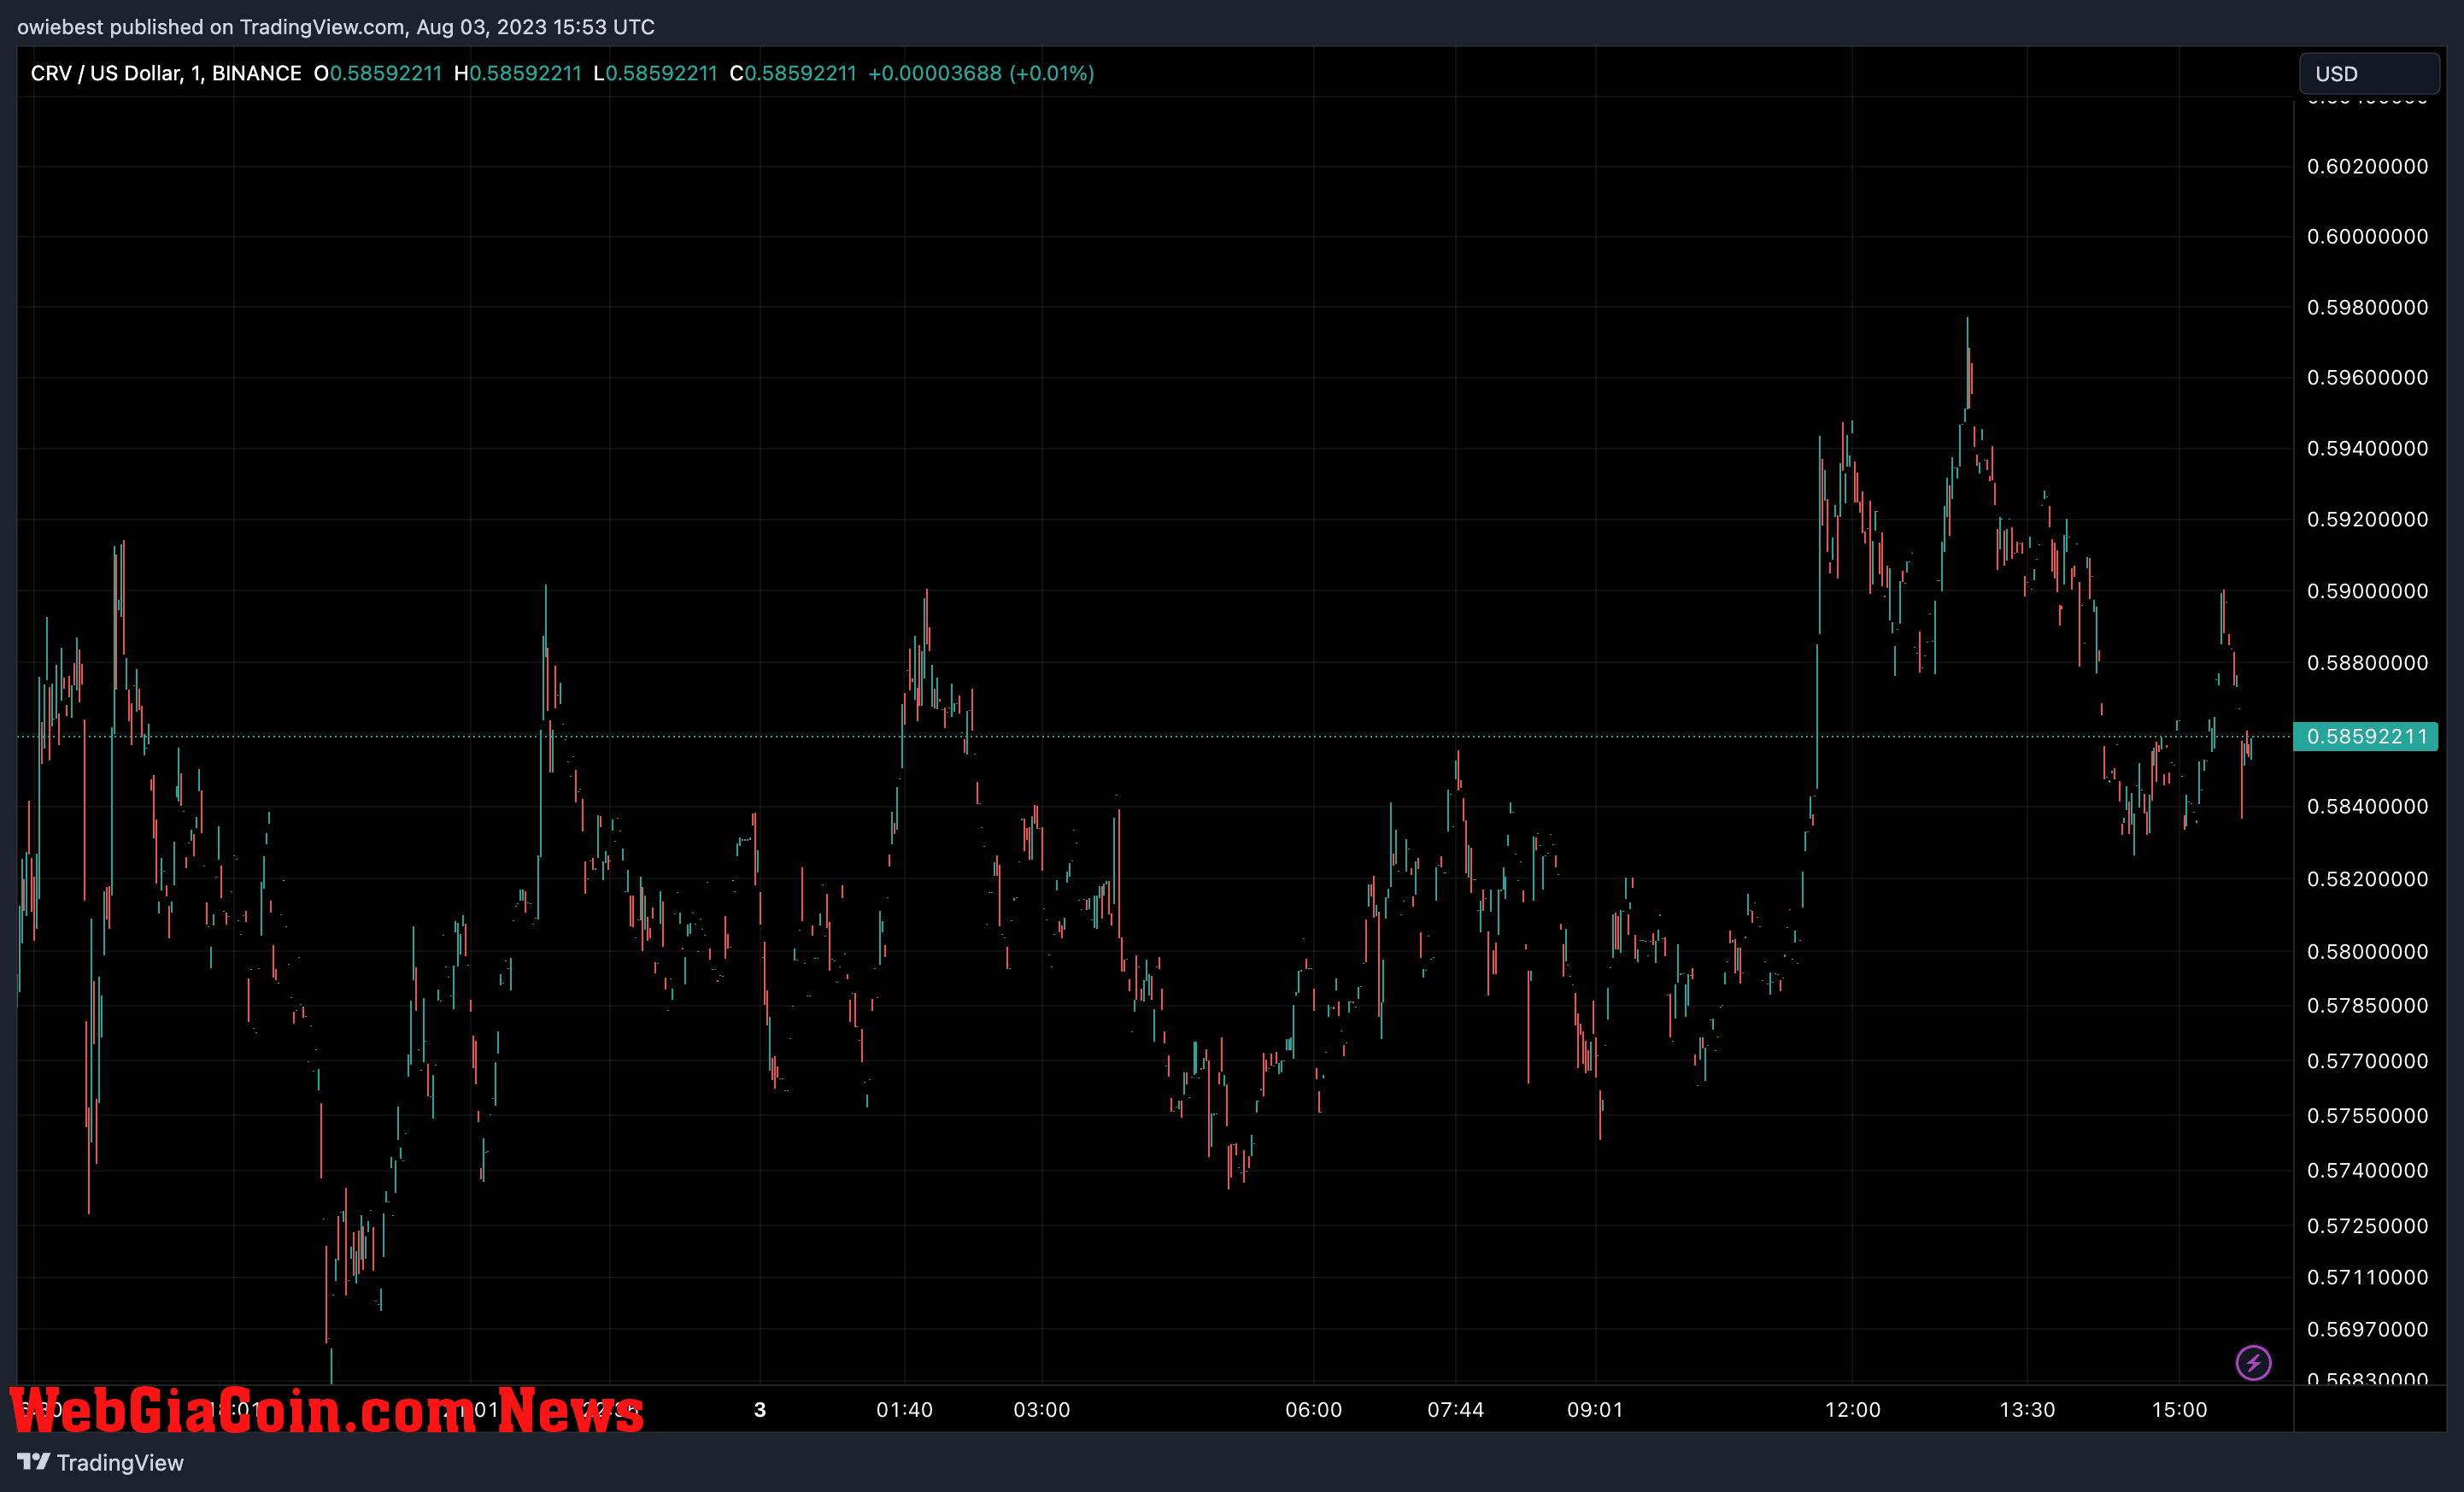Click the 01:40 time axis label
The width and height of the screenshot is (2464, 1492).
pyautogui.click(x=904, y=1410)
